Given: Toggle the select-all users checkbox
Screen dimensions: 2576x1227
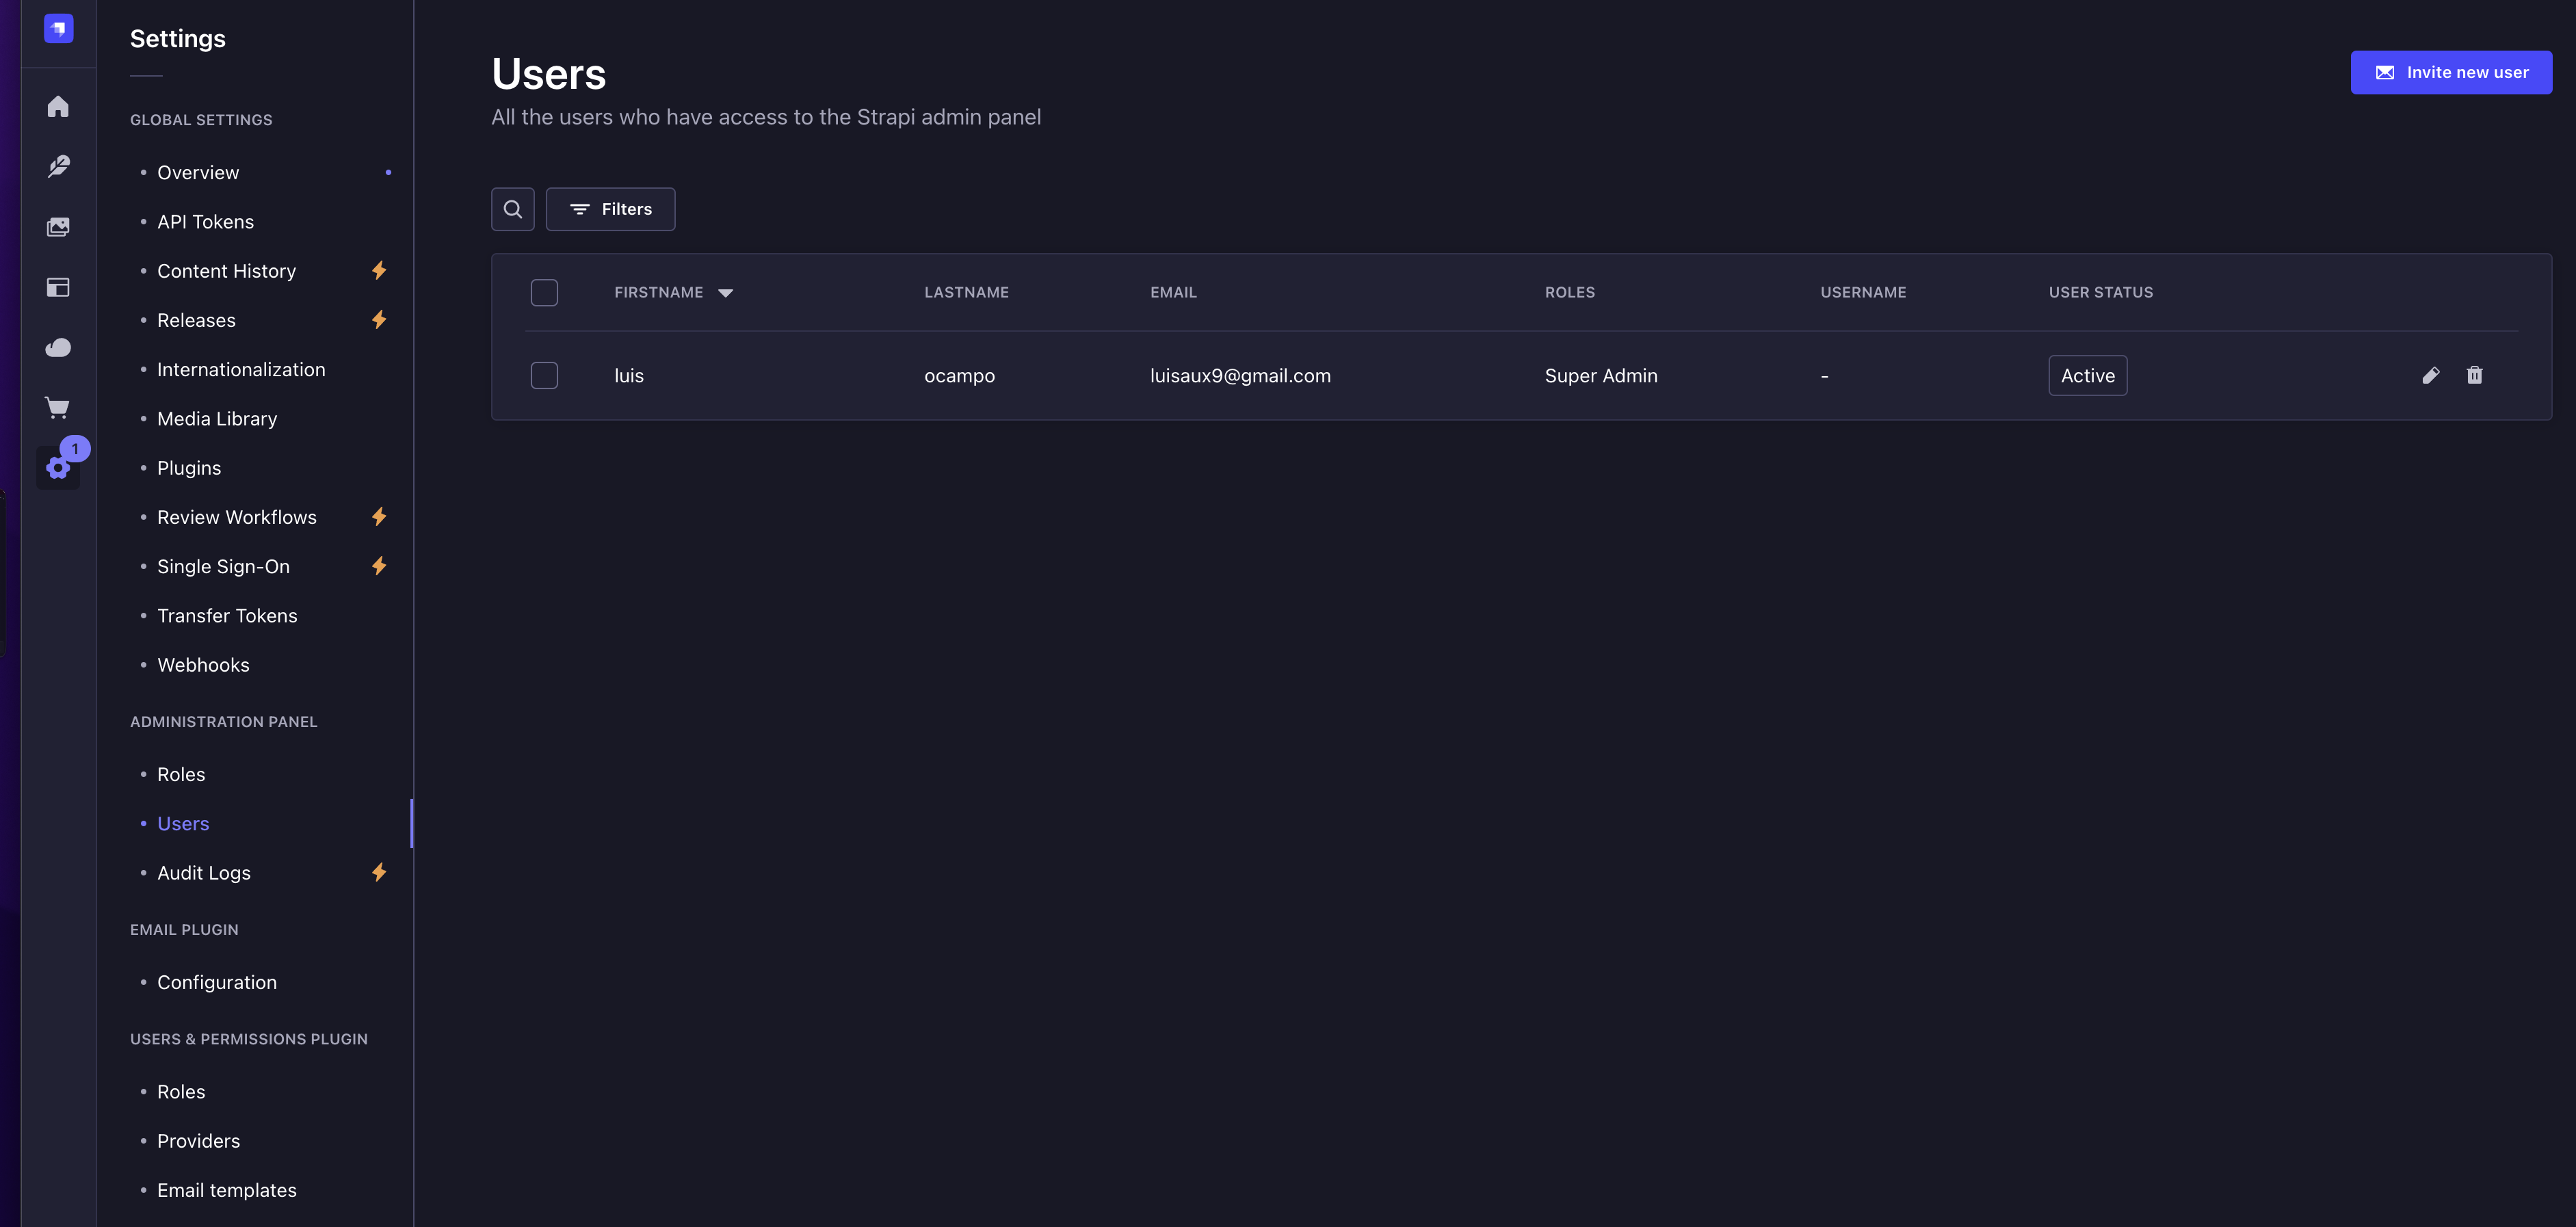Looking at the screenshot, I should click(x=544, y=292).
